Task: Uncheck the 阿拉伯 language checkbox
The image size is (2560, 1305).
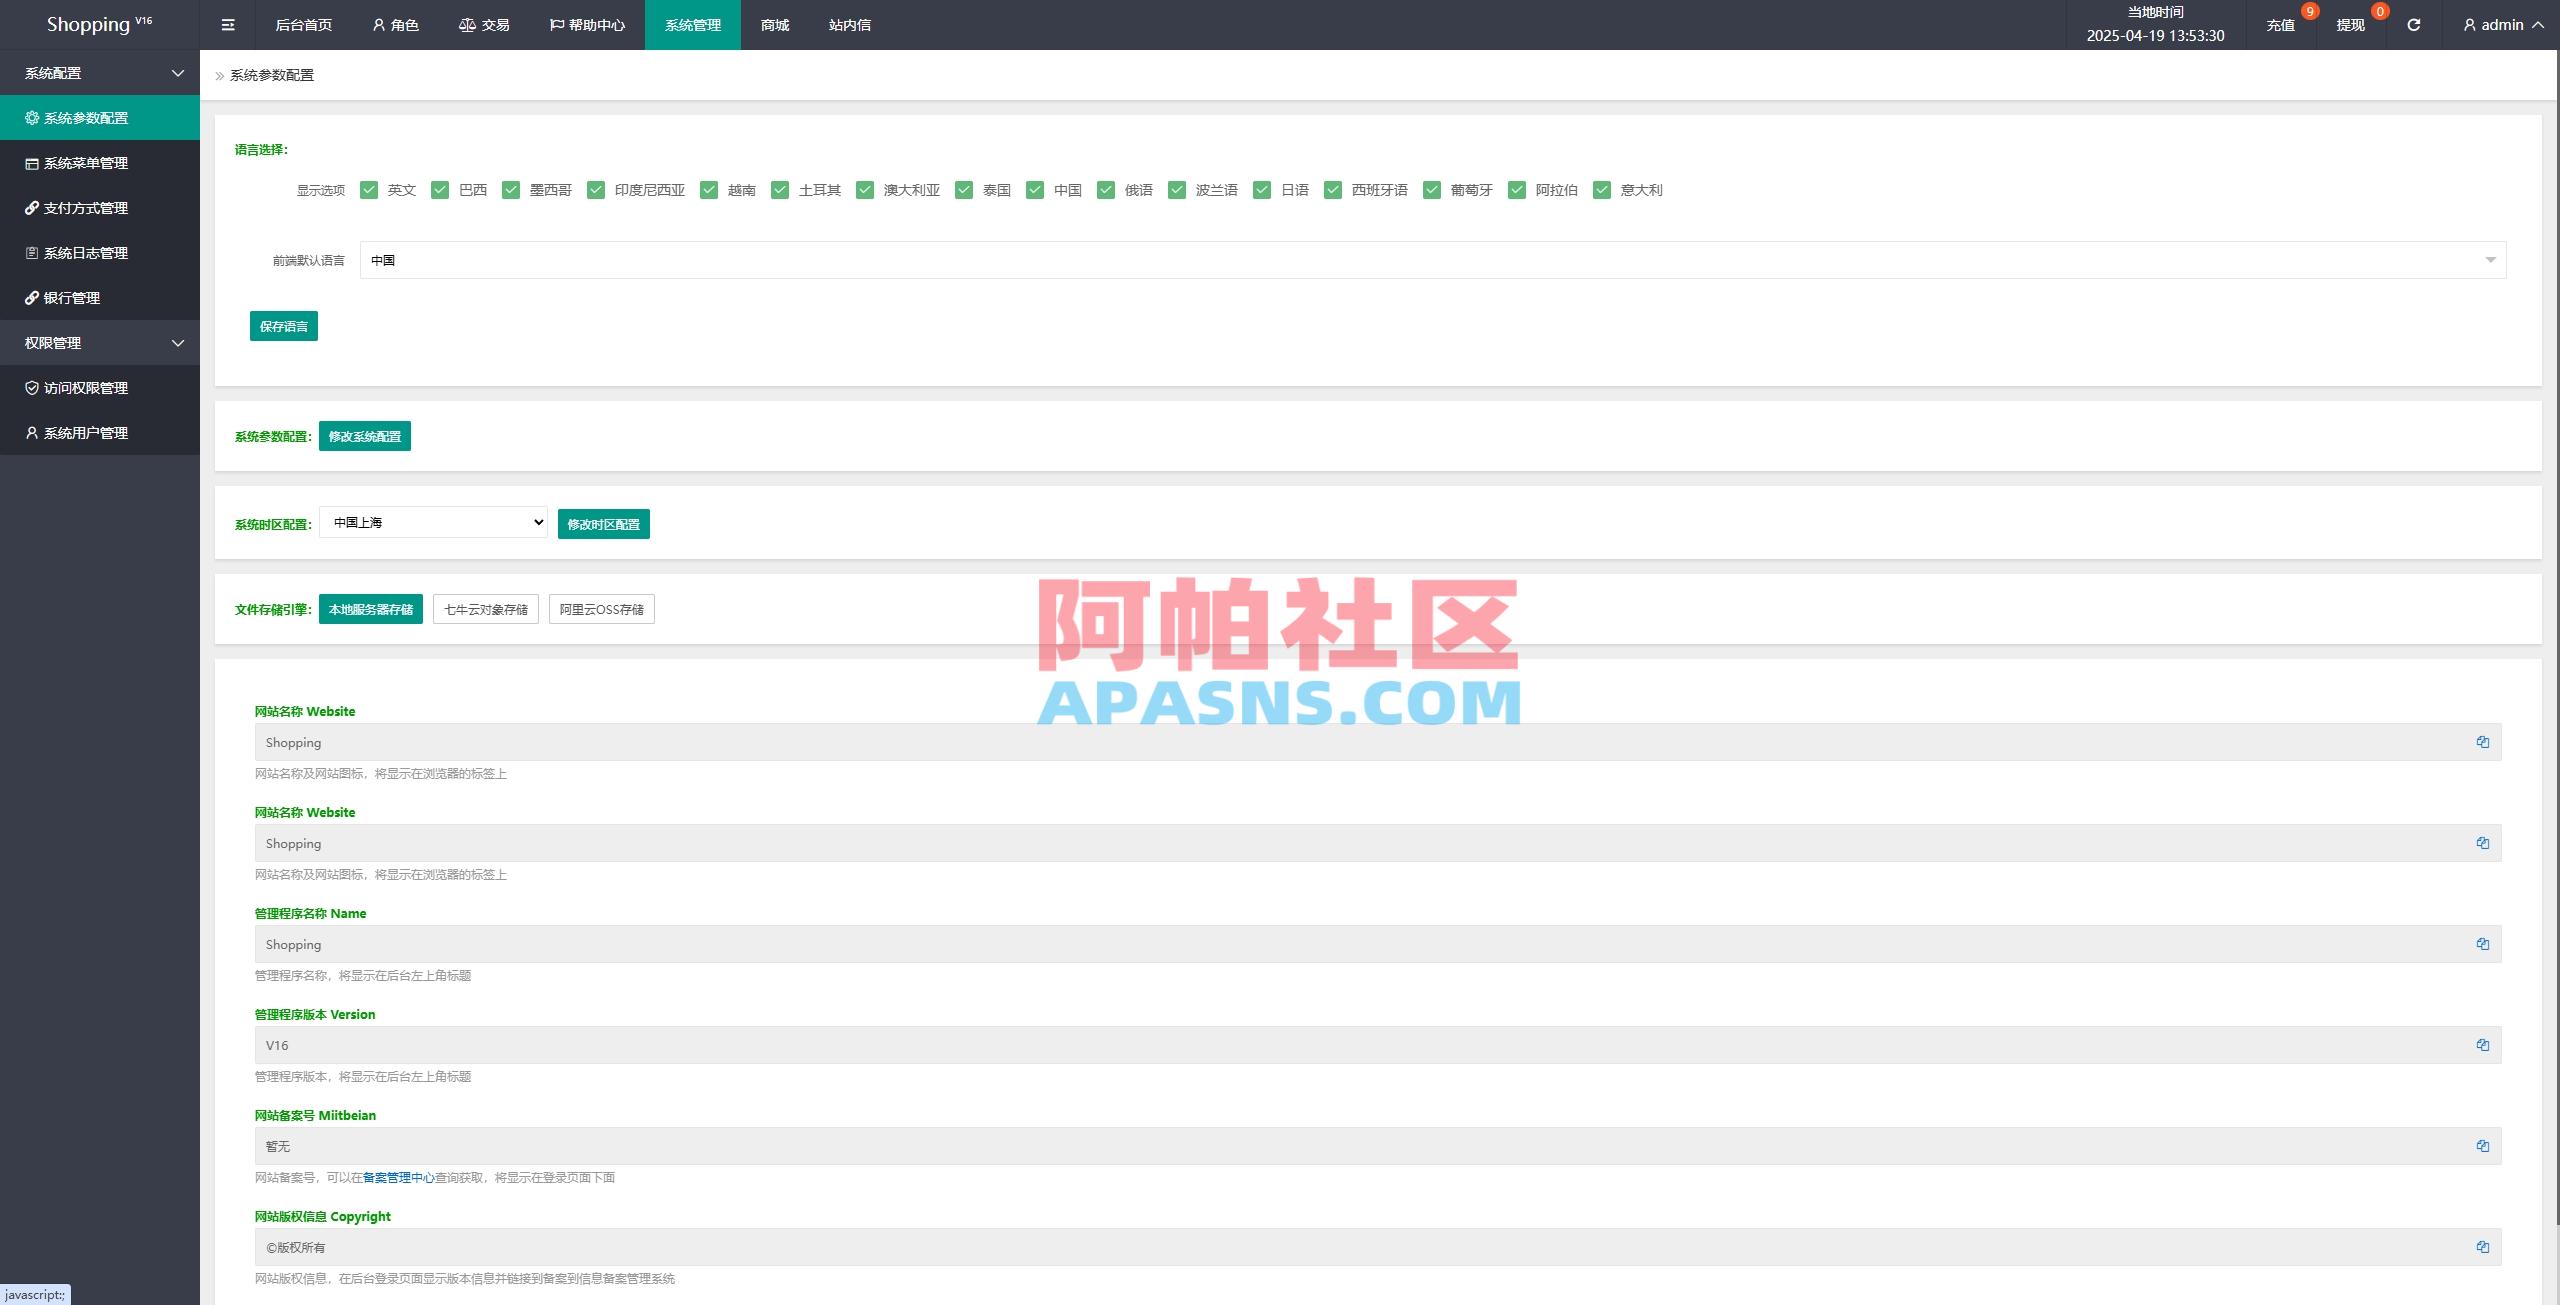Action: point(1519,189)
